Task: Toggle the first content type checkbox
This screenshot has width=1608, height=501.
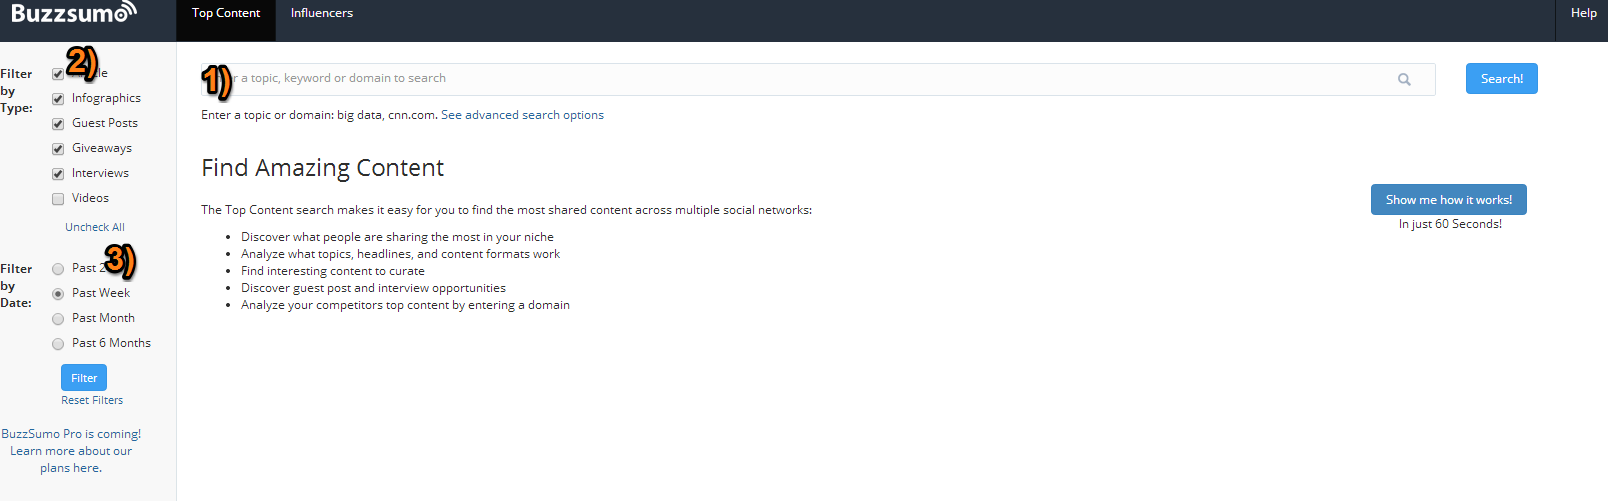Action: 57,74
